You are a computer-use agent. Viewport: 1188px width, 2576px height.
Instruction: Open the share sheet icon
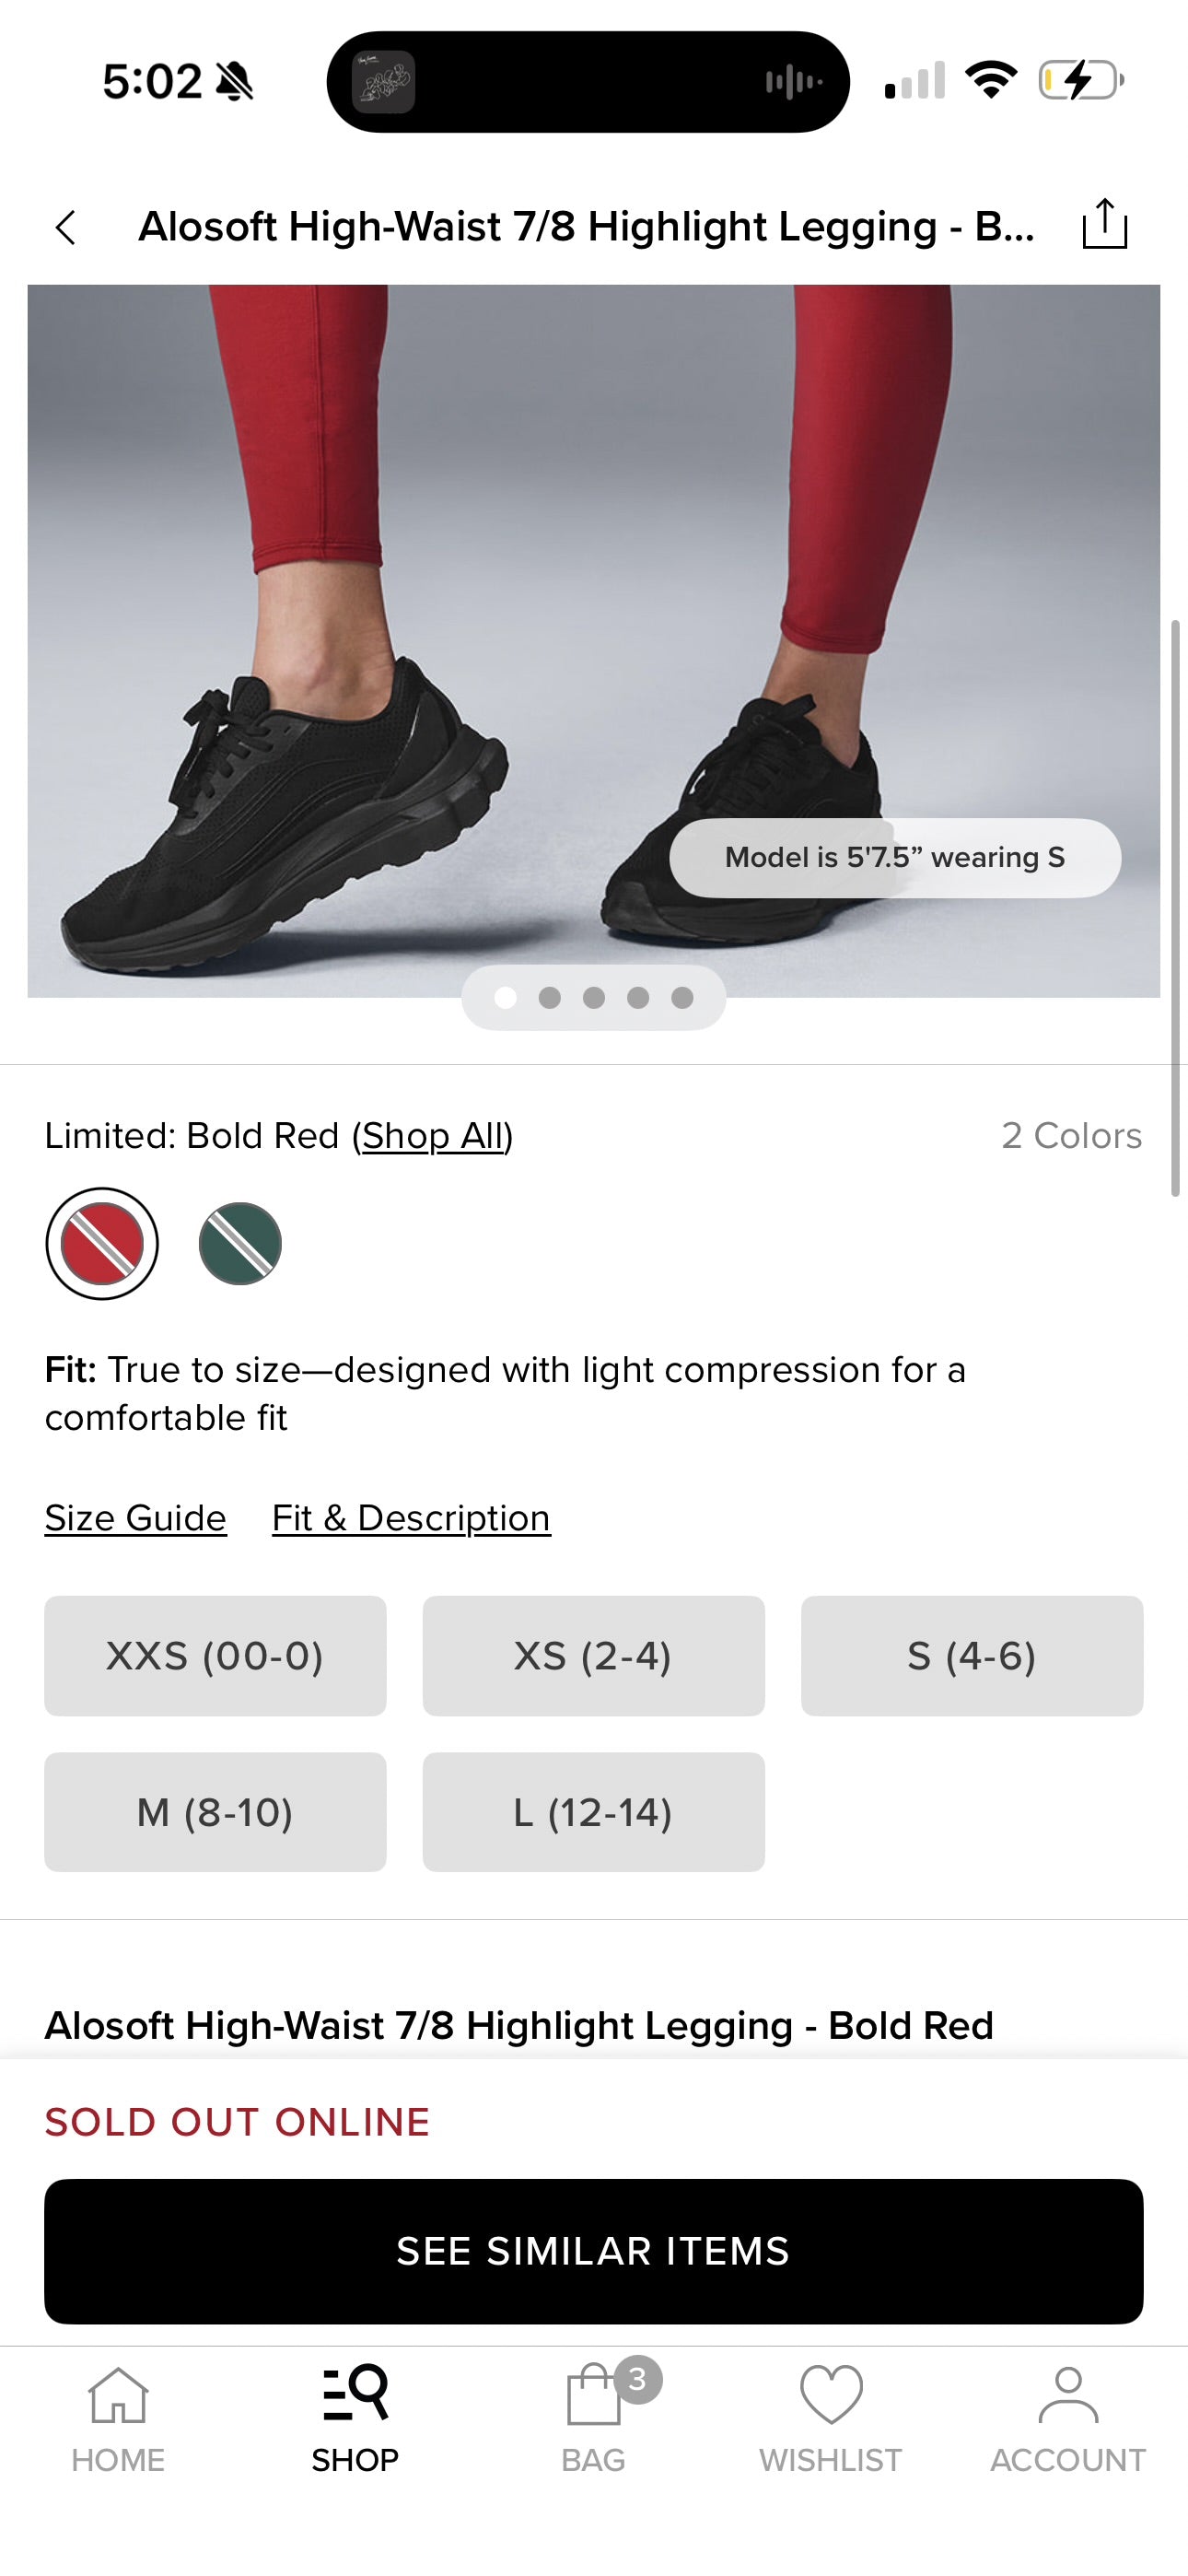[x=1104, y=224]
